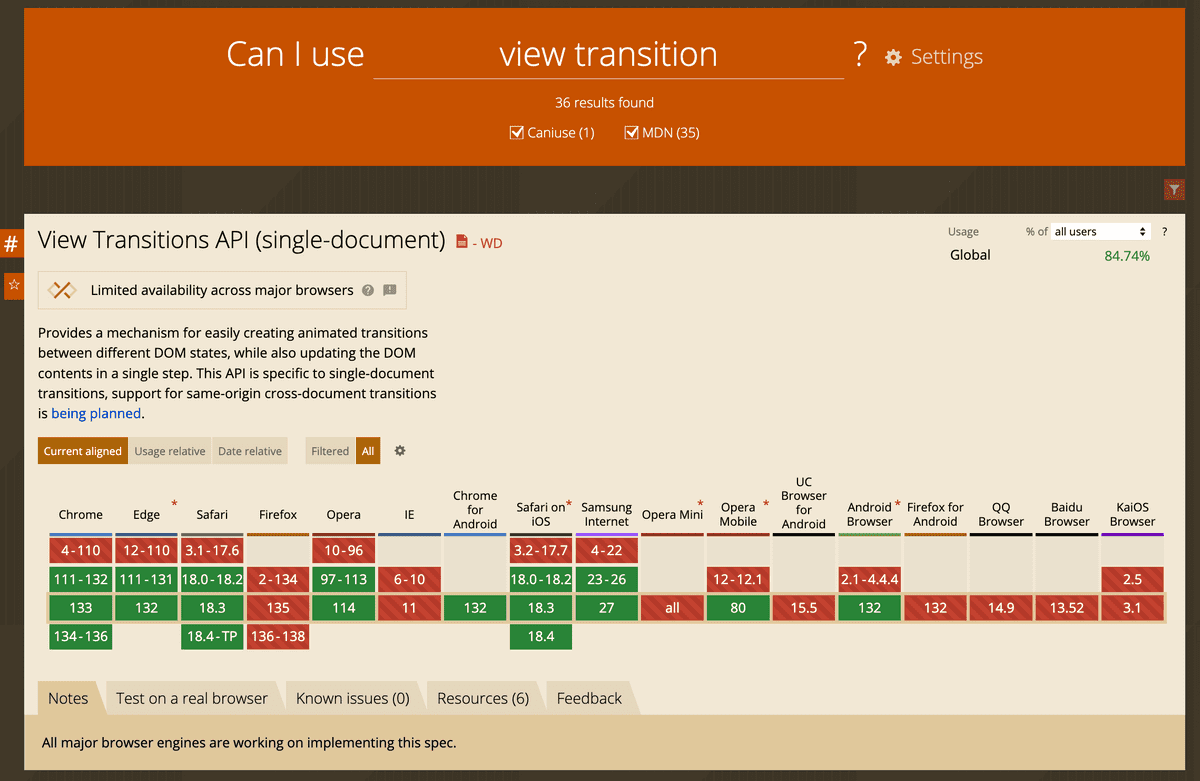The width and height of the screenshot is (1200, 781).
Task: Click IE 11 cell
Action: coord(409,608)
